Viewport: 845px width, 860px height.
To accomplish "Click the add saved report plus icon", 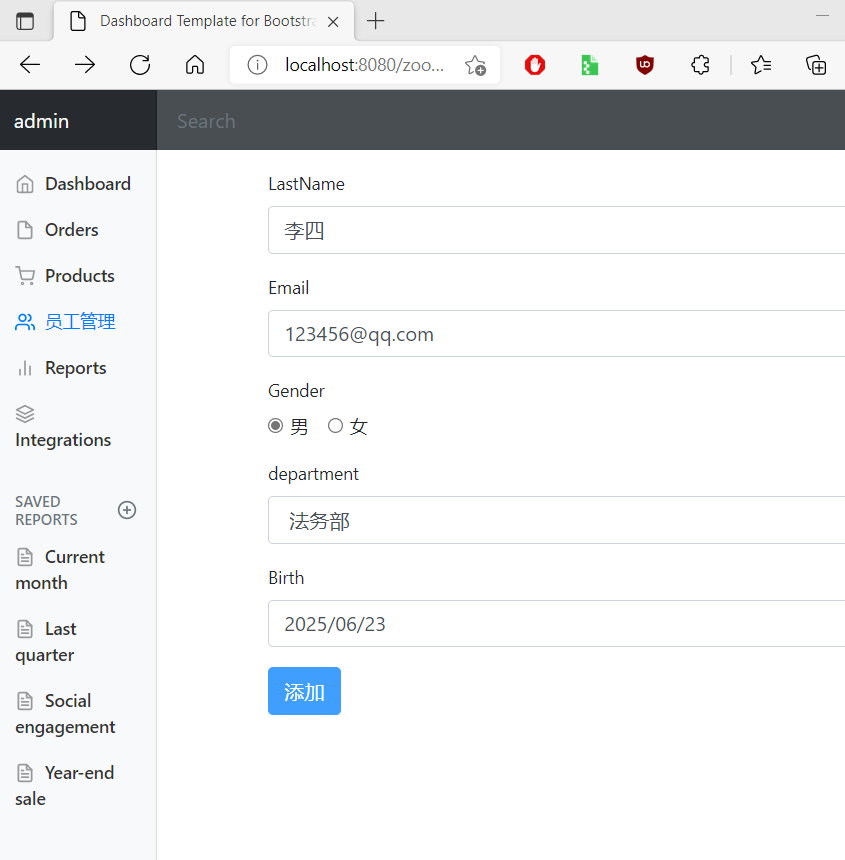I will pos(127,510).
